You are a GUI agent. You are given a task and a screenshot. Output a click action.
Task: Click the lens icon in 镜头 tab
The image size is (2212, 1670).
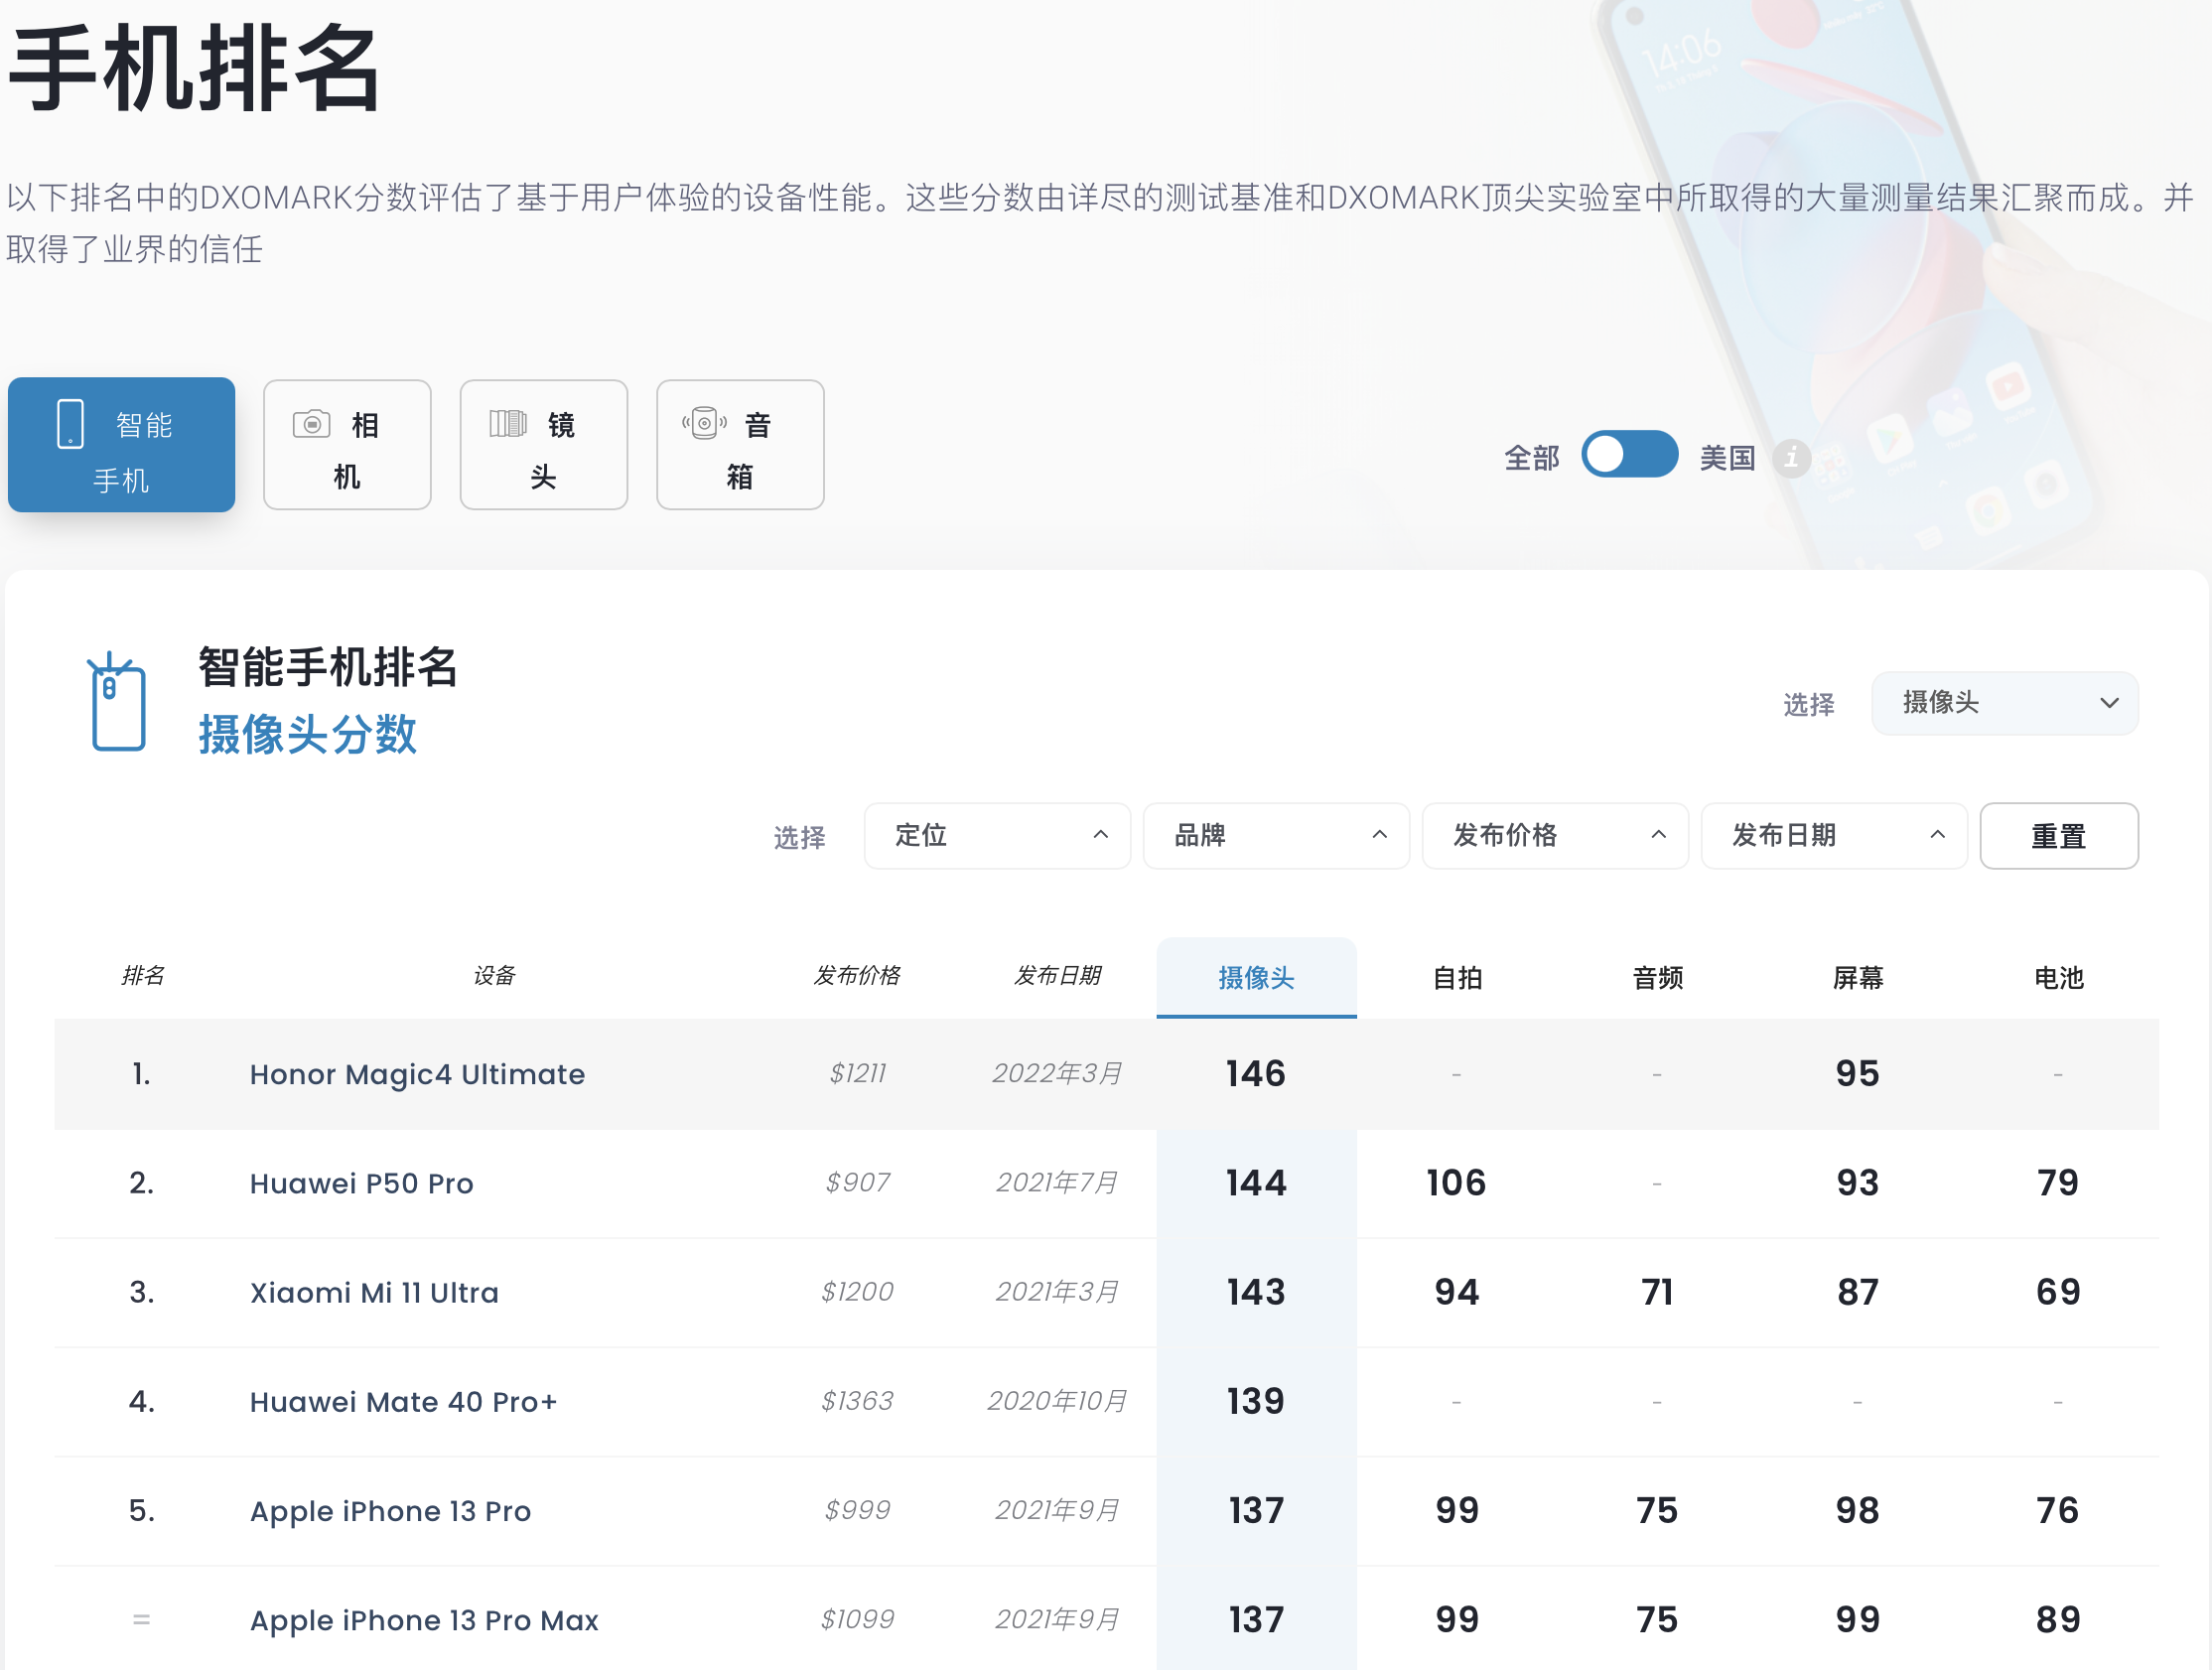[x=507, y=424]
